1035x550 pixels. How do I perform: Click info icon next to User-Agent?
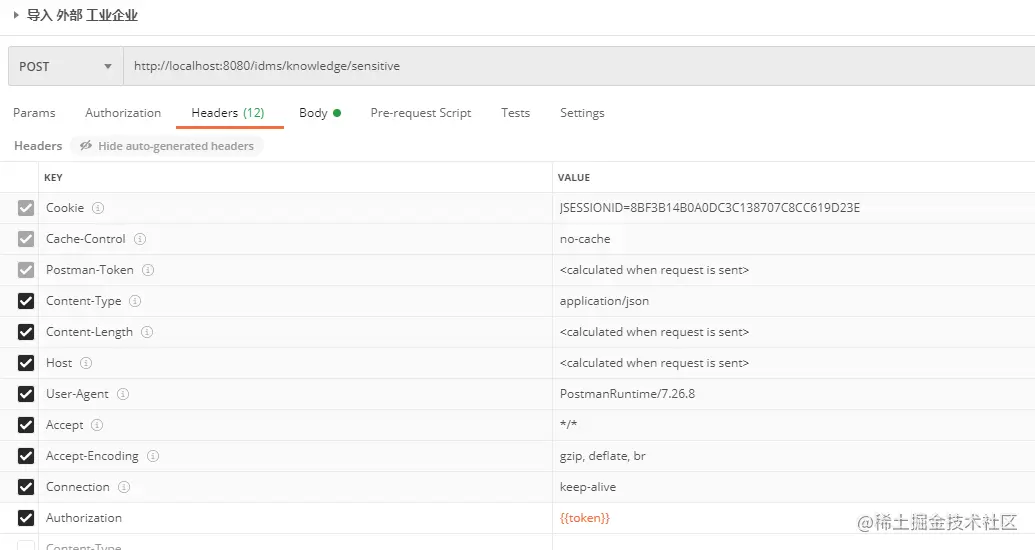[x=123, y=394]
